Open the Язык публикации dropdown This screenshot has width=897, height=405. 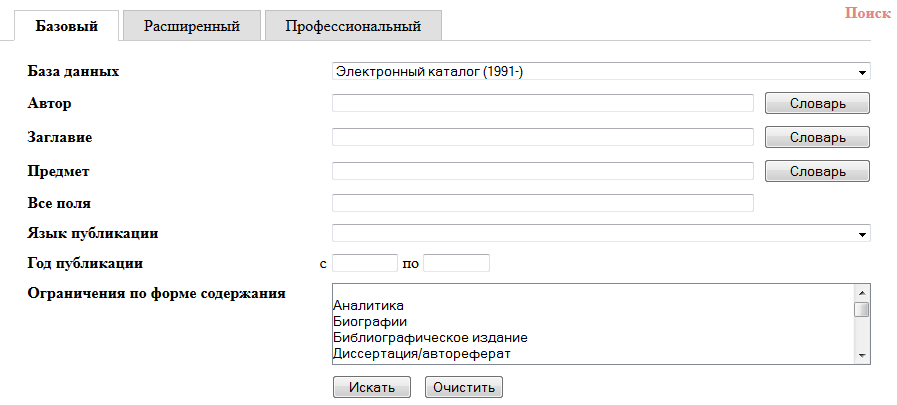(600, 234)
